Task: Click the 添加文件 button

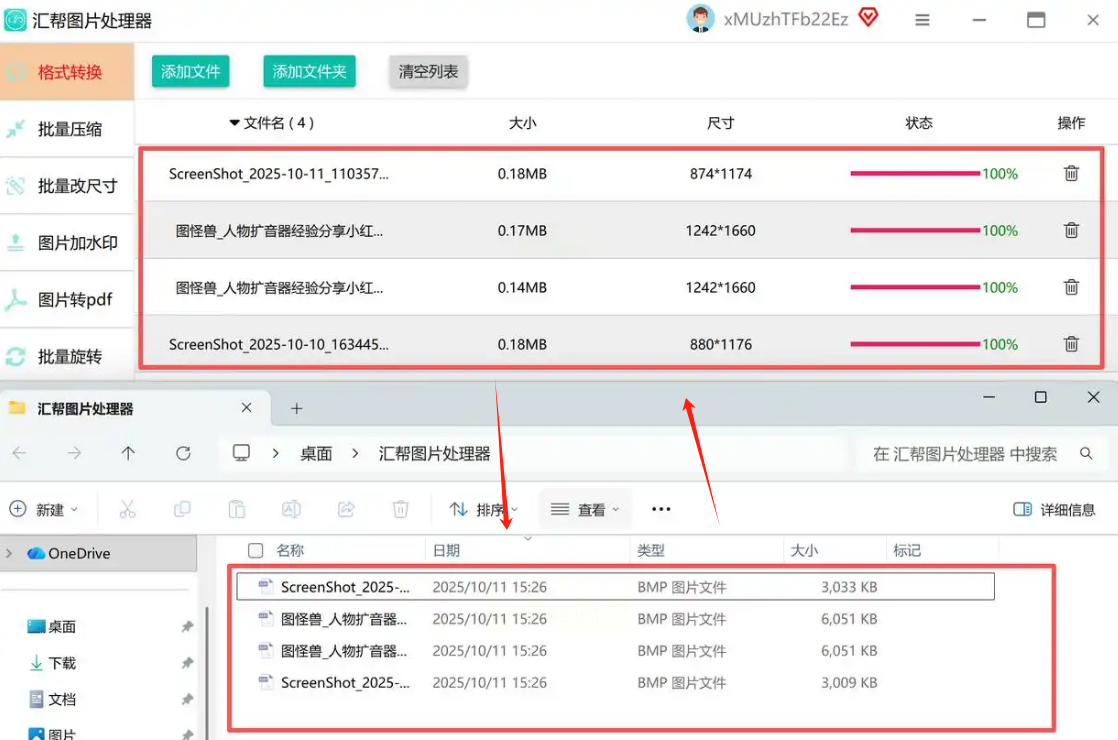Action: [x=190, y=71]
